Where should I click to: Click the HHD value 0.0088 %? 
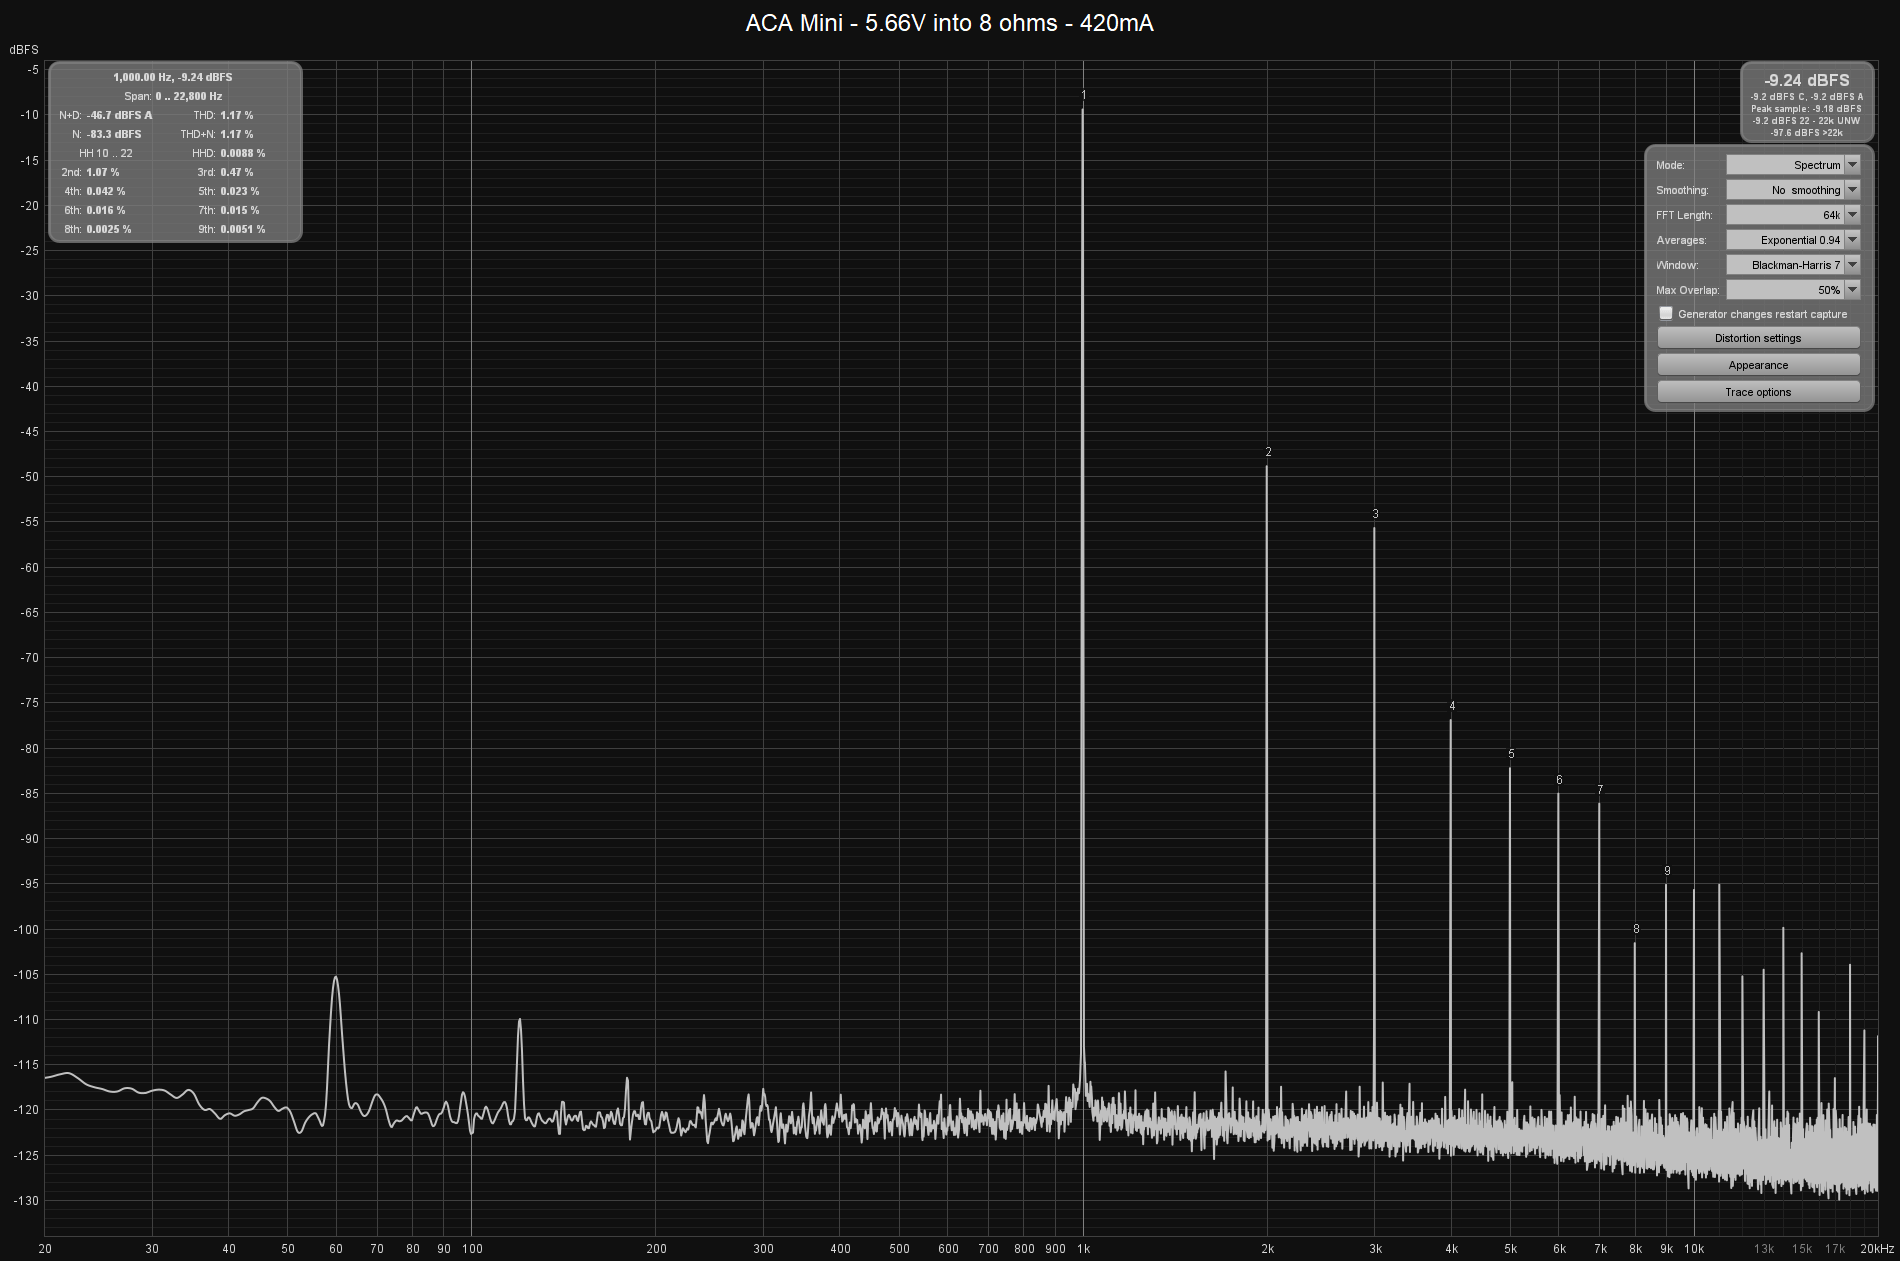[243, 153]
